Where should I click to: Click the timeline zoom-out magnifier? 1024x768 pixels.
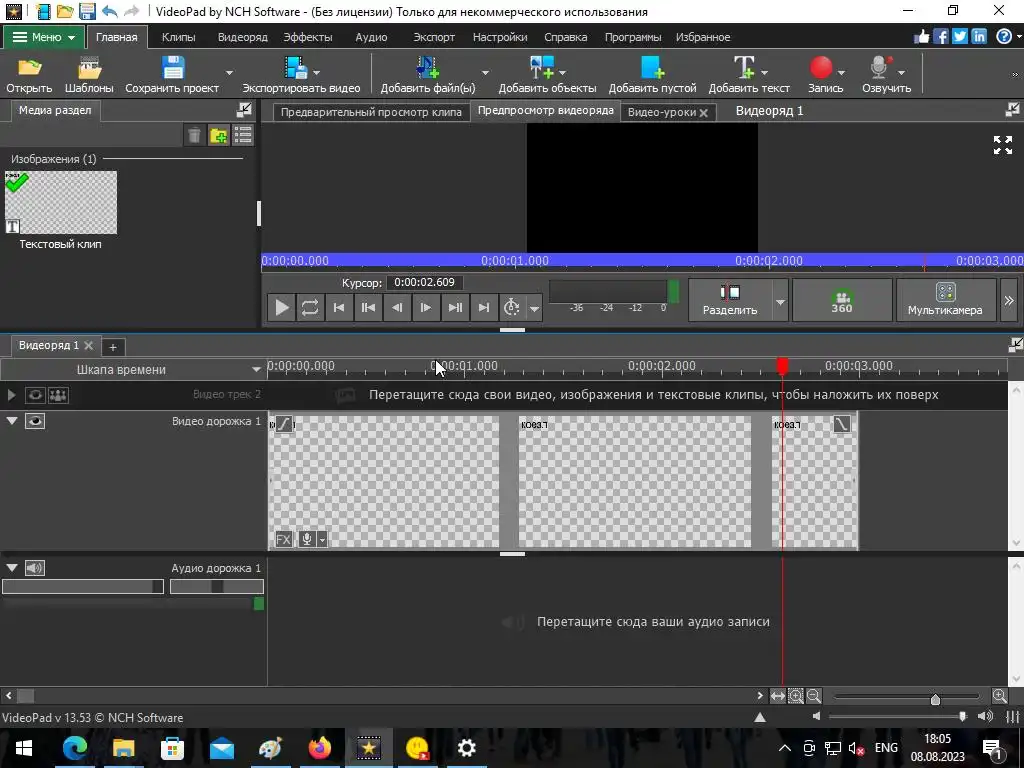[814, 696]
